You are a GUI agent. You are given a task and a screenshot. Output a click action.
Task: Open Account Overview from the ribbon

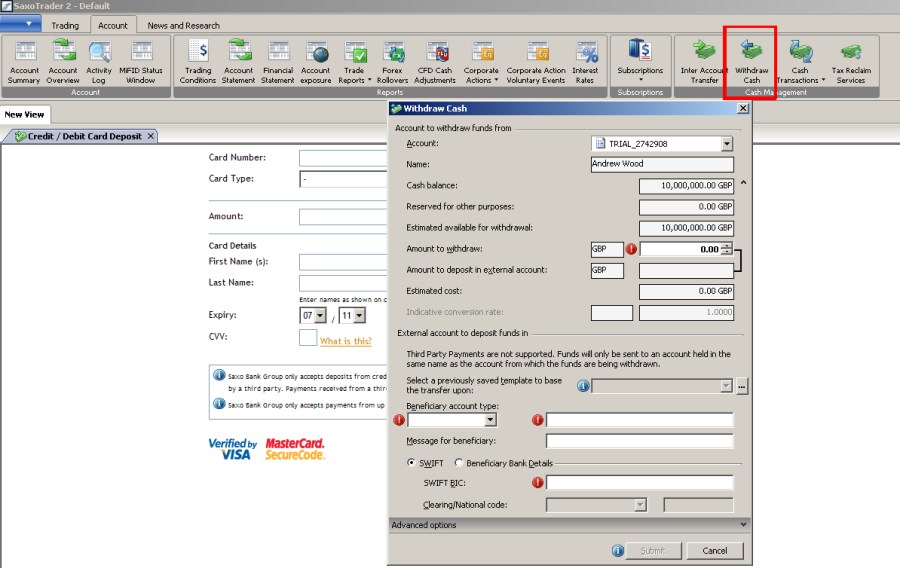(x=63, y=63)
